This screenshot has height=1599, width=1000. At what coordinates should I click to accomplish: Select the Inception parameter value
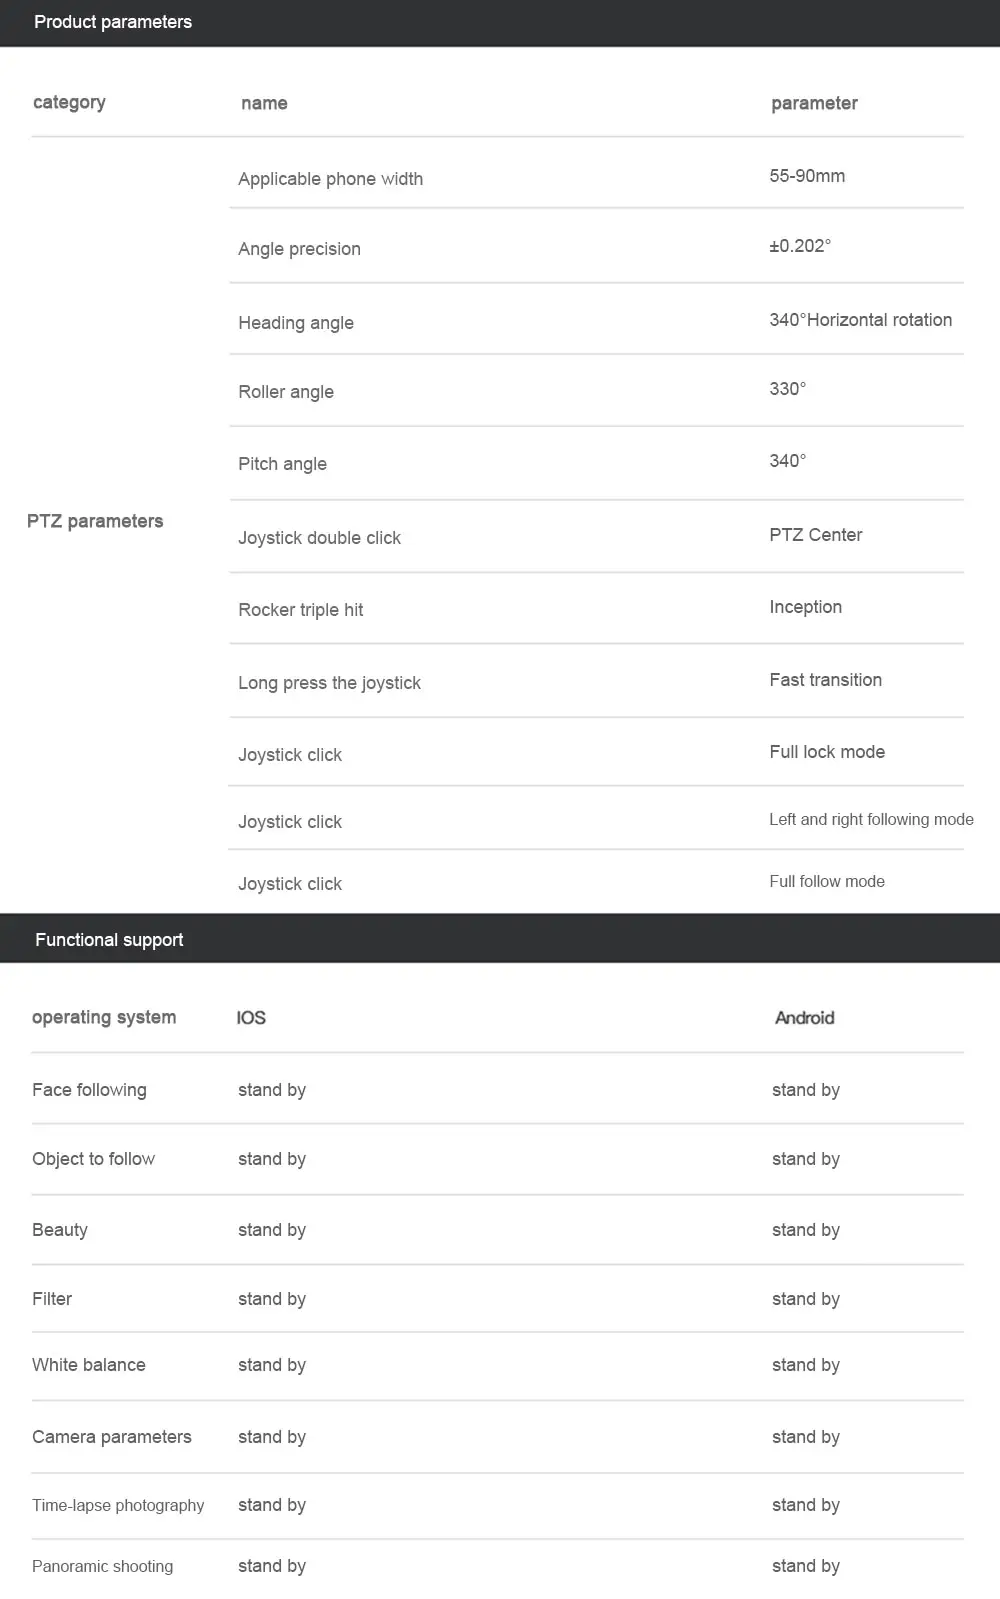(805, 607)
